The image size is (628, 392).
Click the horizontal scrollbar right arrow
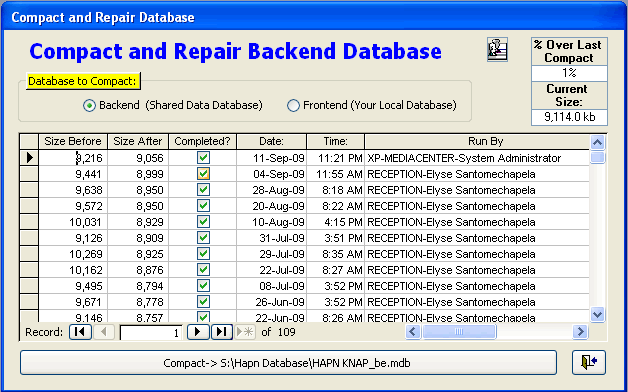pyautogui.click(x=580, y=332)
